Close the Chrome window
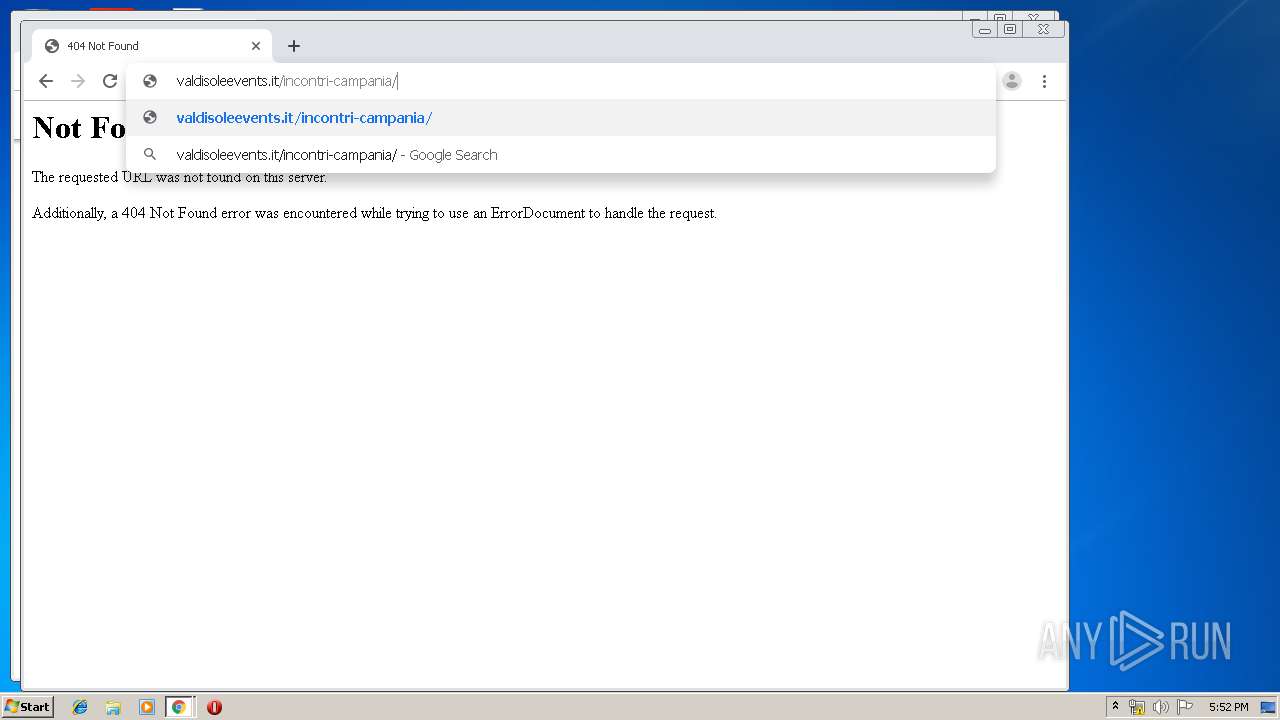This screenshot has width=1280, height=720. click(1043, 30)
